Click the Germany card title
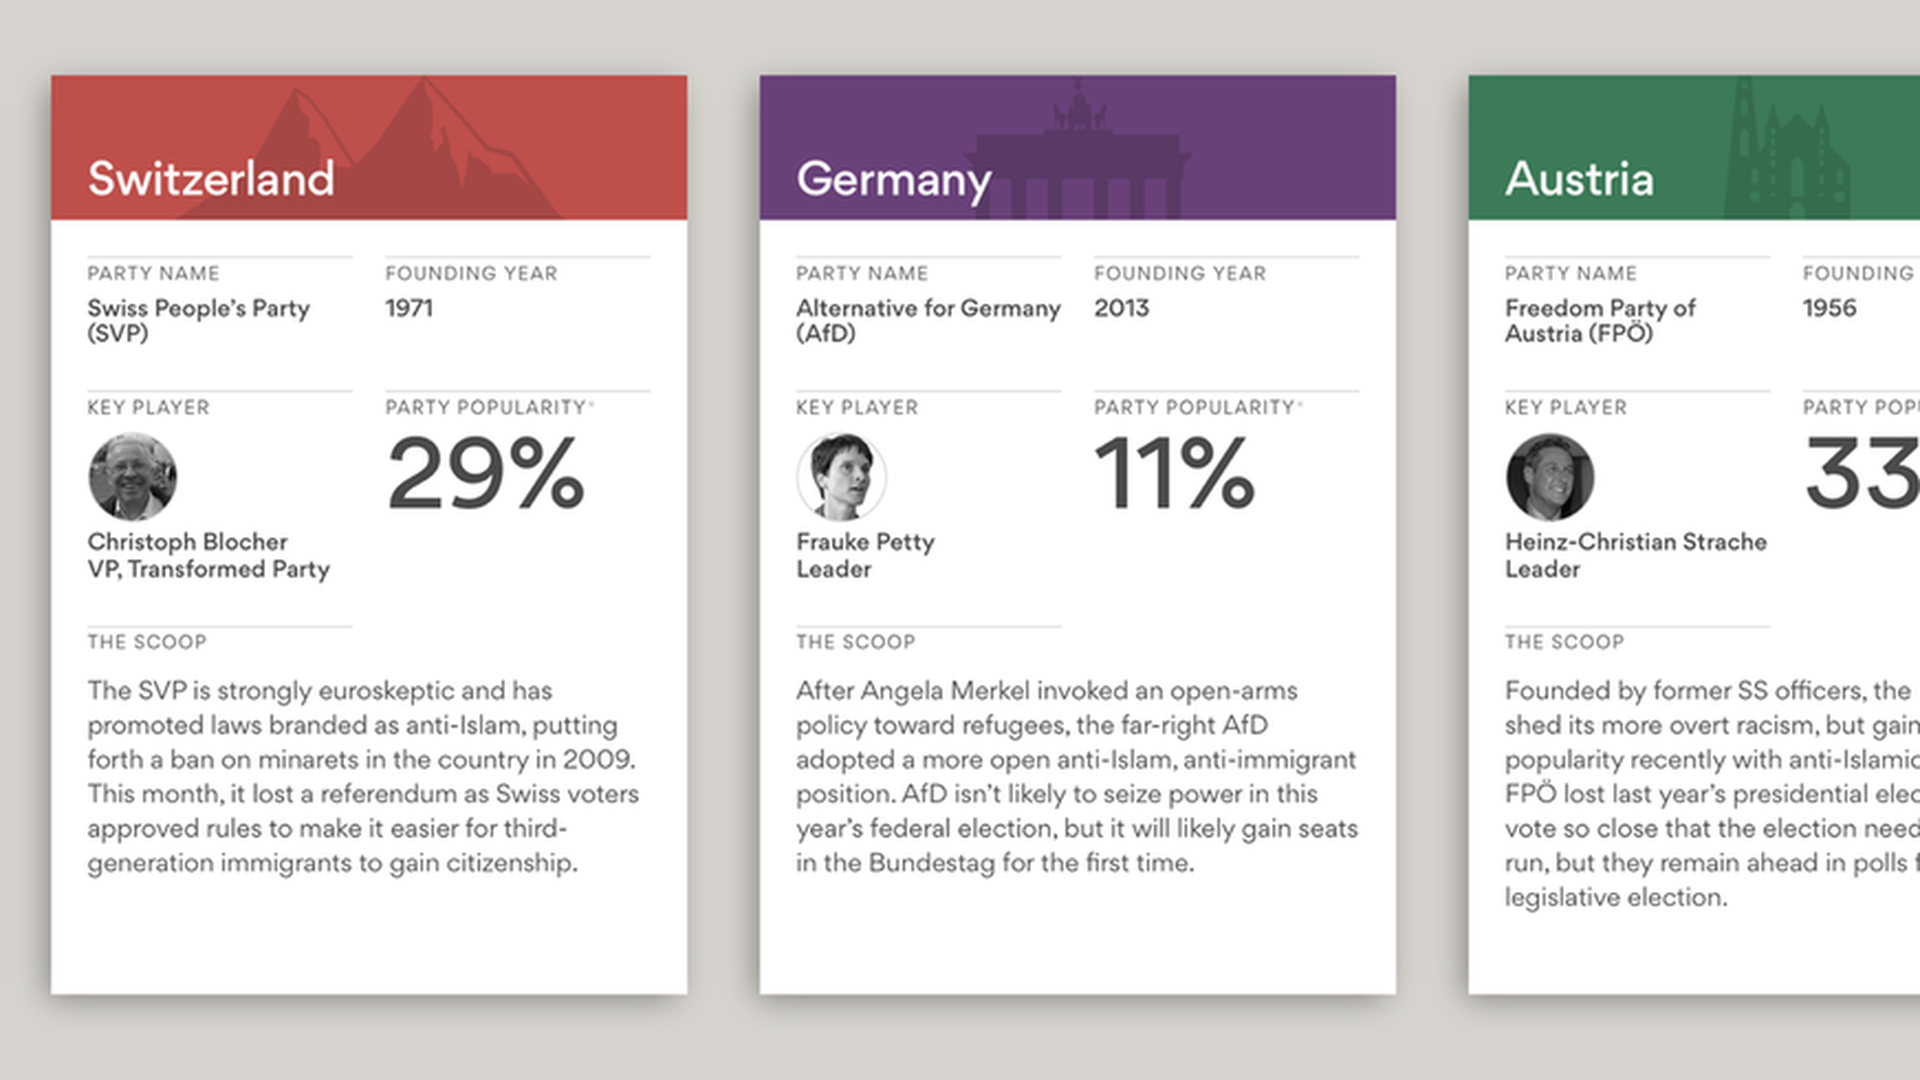This screenshot has height=1080, width=1920. [893, 180]
